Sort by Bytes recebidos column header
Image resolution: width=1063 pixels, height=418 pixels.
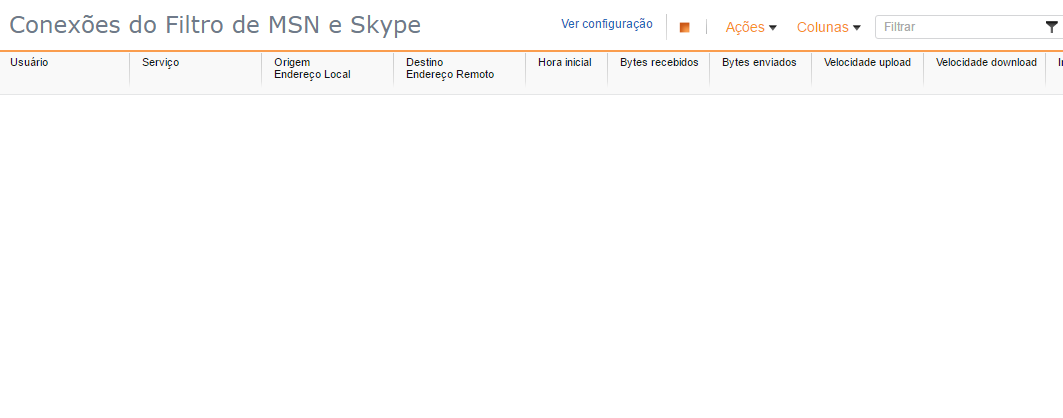coord(659,62)
